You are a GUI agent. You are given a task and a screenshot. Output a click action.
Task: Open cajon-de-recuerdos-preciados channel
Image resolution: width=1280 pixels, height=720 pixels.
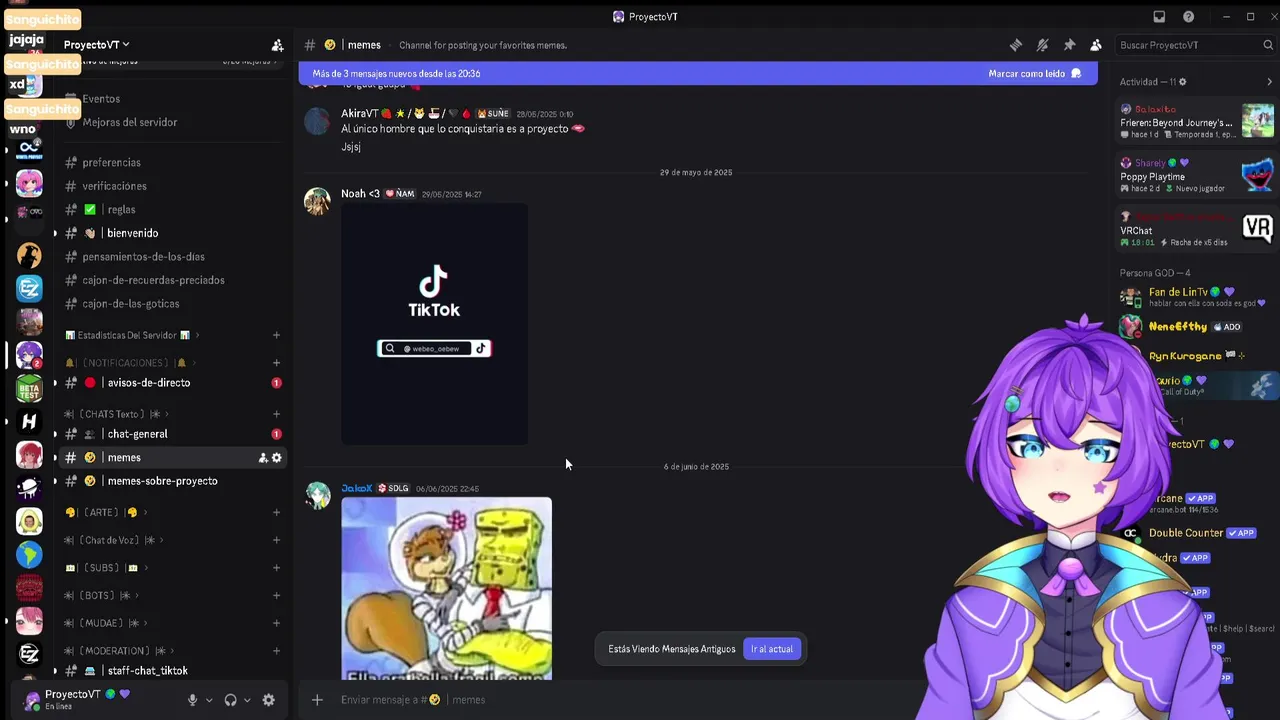[x=153, y=281]
